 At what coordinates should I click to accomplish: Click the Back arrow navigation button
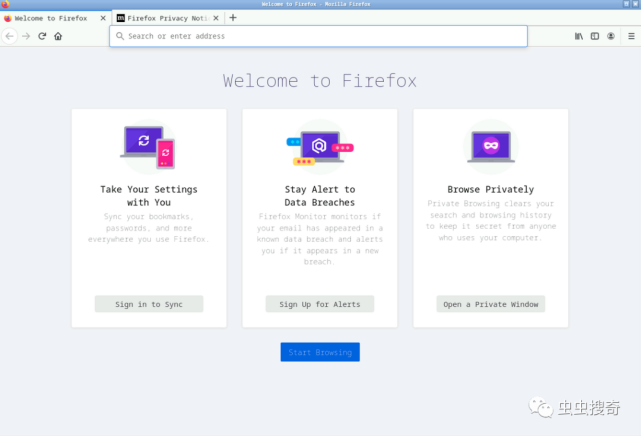[9, 36]
